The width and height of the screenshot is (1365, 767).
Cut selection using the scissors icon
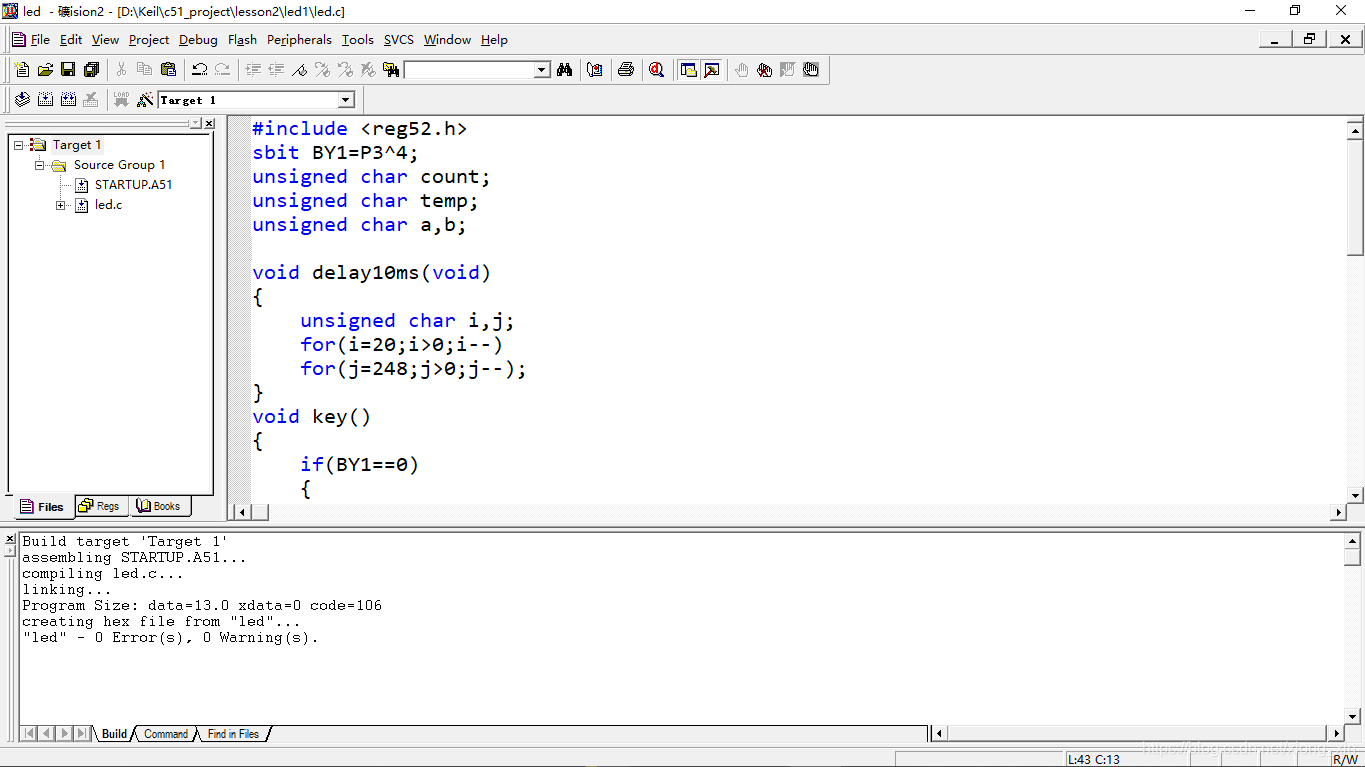121,70
